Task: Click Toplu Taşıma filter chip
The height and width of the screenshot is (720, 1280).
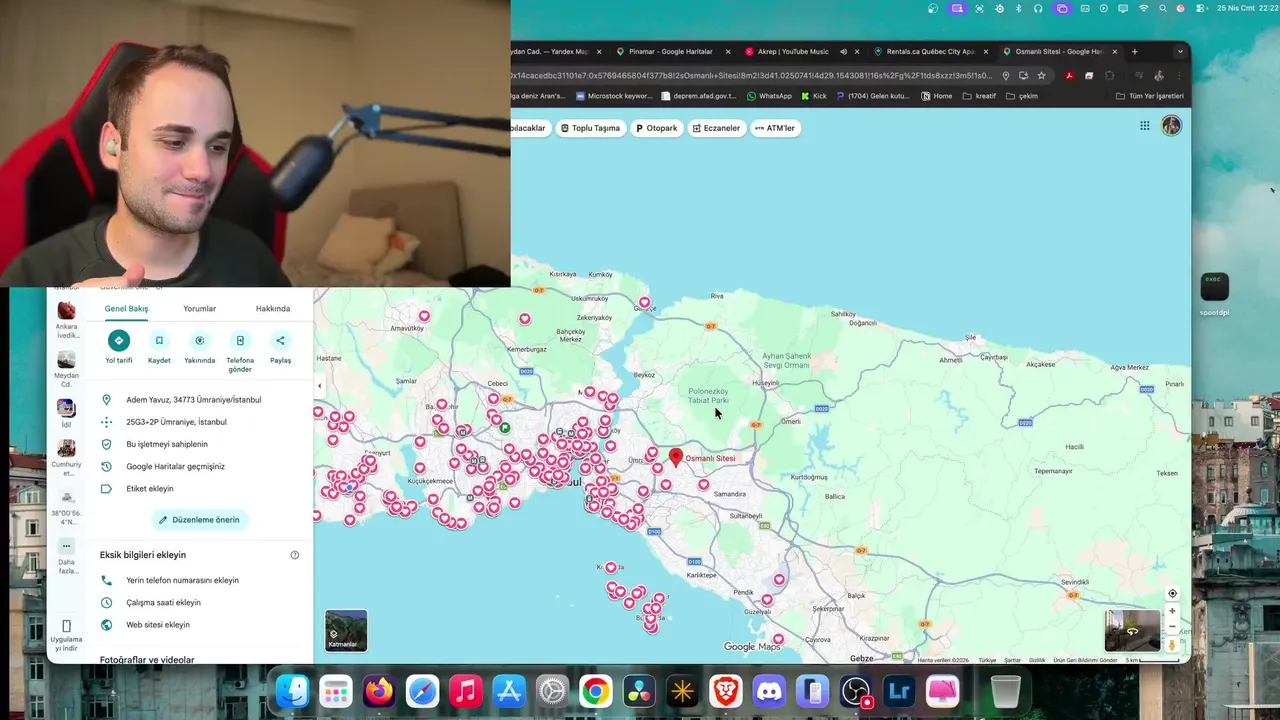Action: (x=590, y=128)
